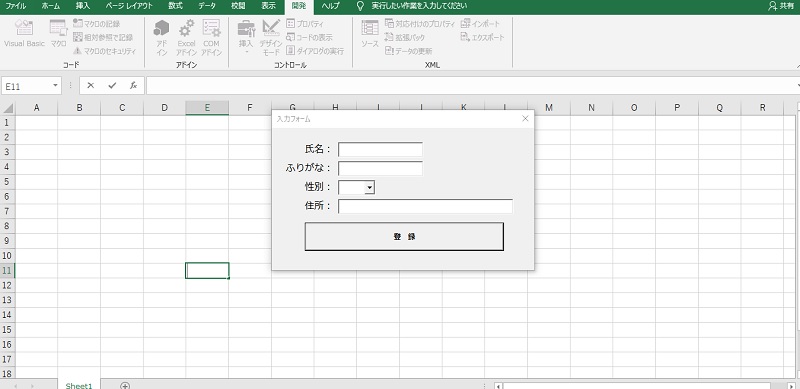Switch to the ホーム tab
Screen dimensions: 800x389
[50, 6]
